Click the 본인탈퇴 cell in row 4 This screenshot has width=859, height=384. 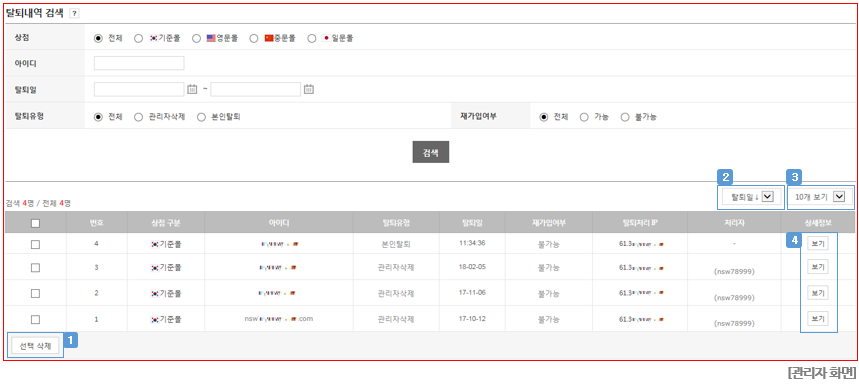[x=396, y=245]
